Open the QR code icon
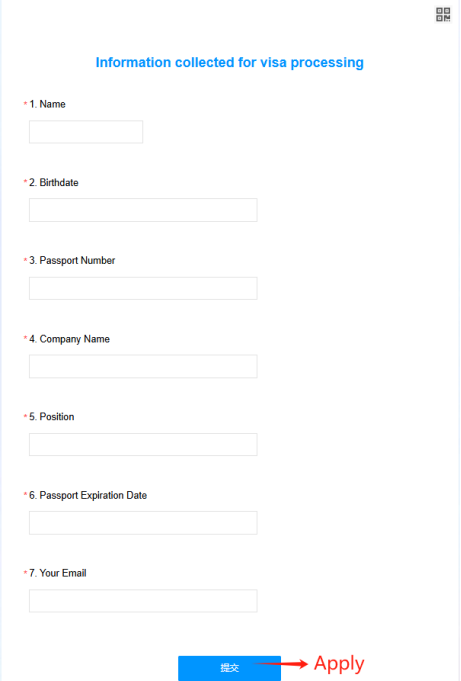This screenshot has height=681, width=461. 443,14
